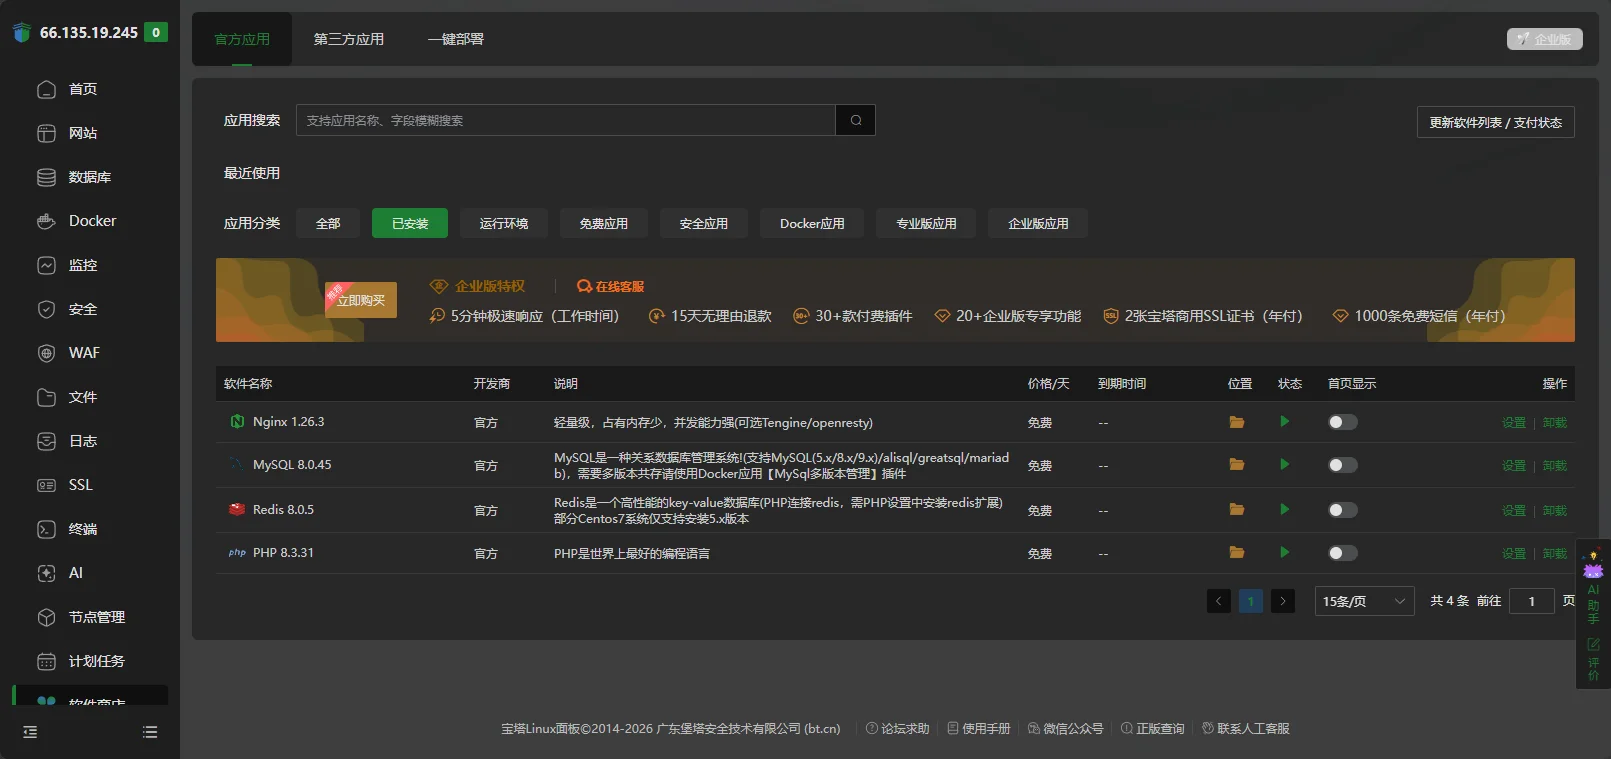Click the Nginx green status play icon
The width and height of the screenshot is (1611, 759).
[1285, 422]
